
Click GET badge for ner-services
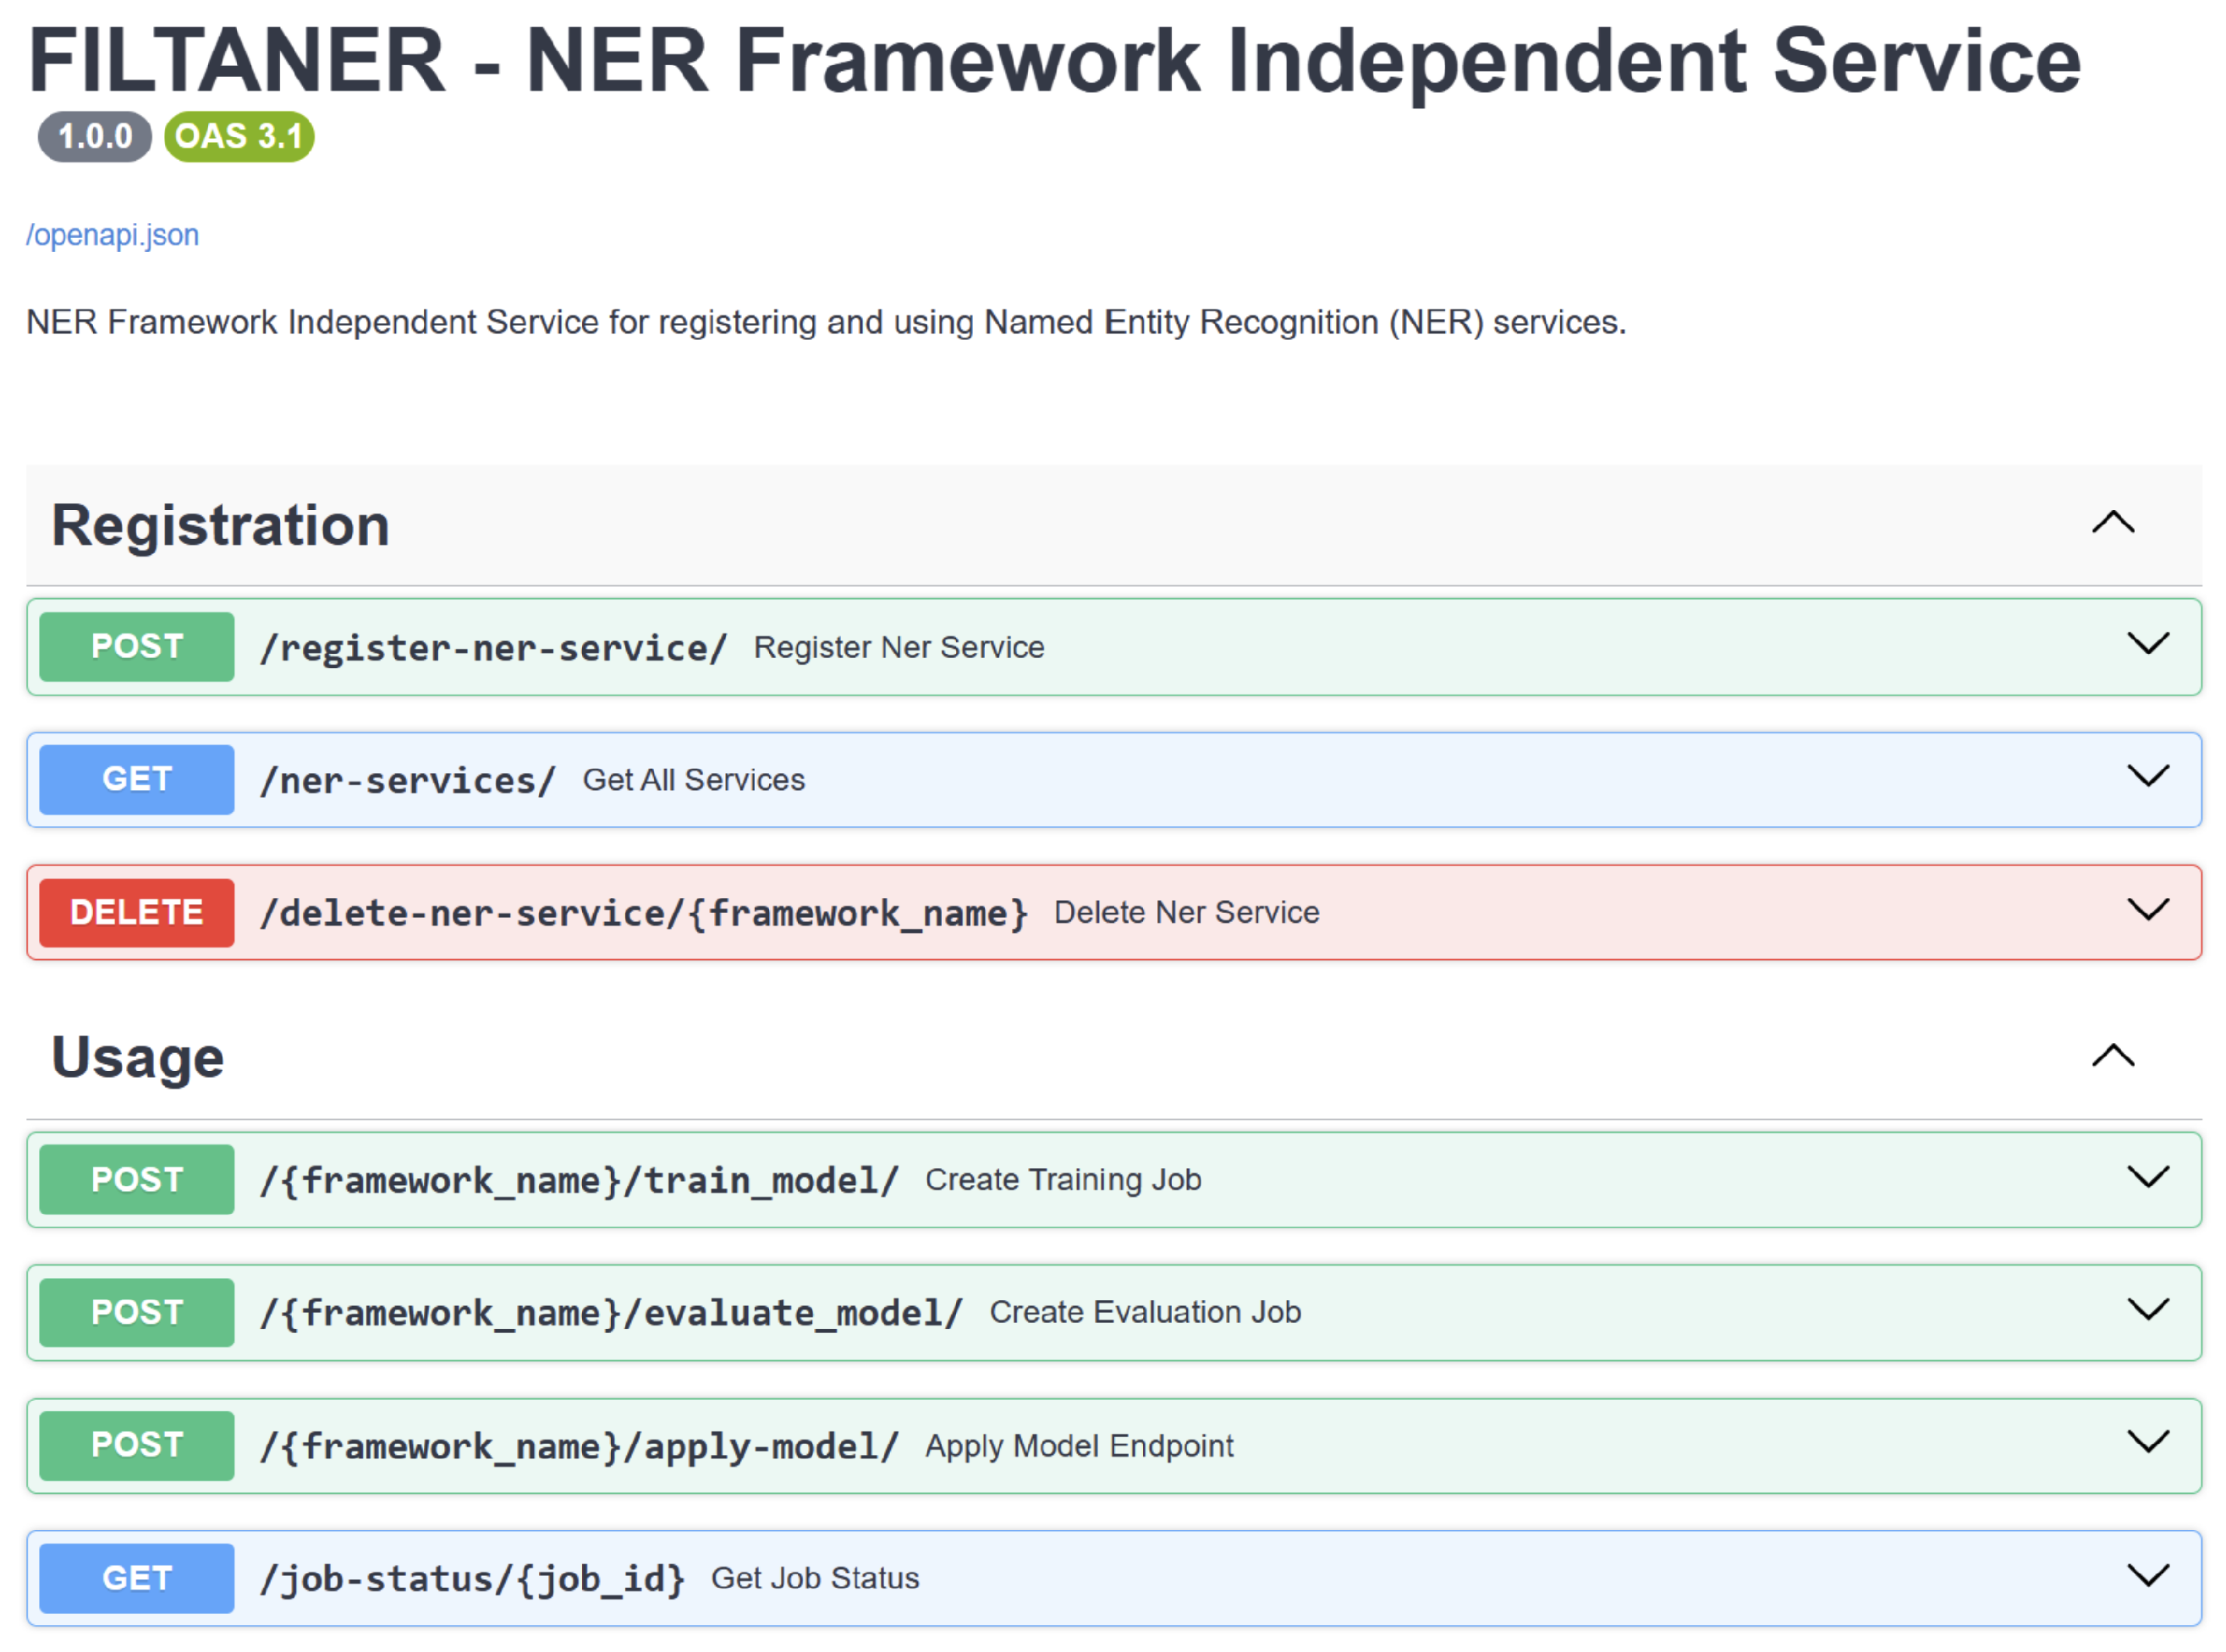click(x=137, y=780)
